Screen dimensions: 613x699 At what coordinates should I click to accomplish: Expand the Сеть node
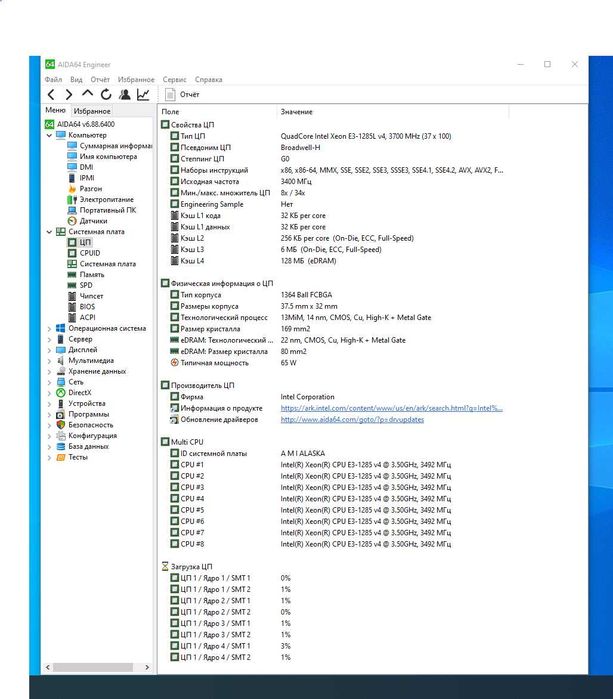[49, 382]
